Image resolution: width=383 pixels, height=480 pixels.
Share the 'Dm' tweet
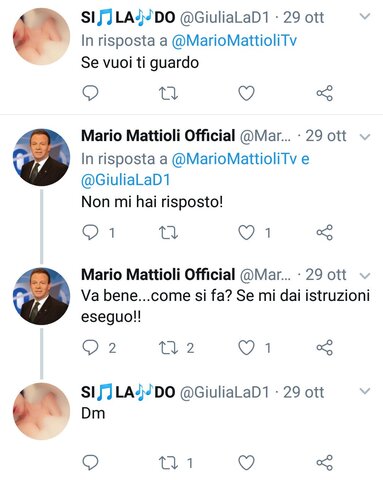click(325, 463)
